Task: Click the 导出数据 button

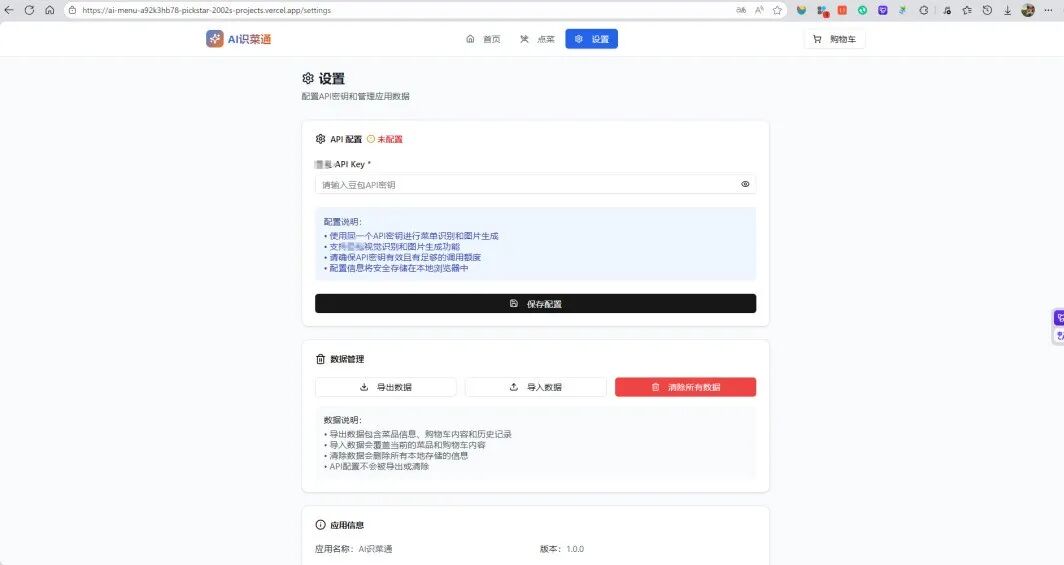Action: pyautogui.click(x=385, y=387)
